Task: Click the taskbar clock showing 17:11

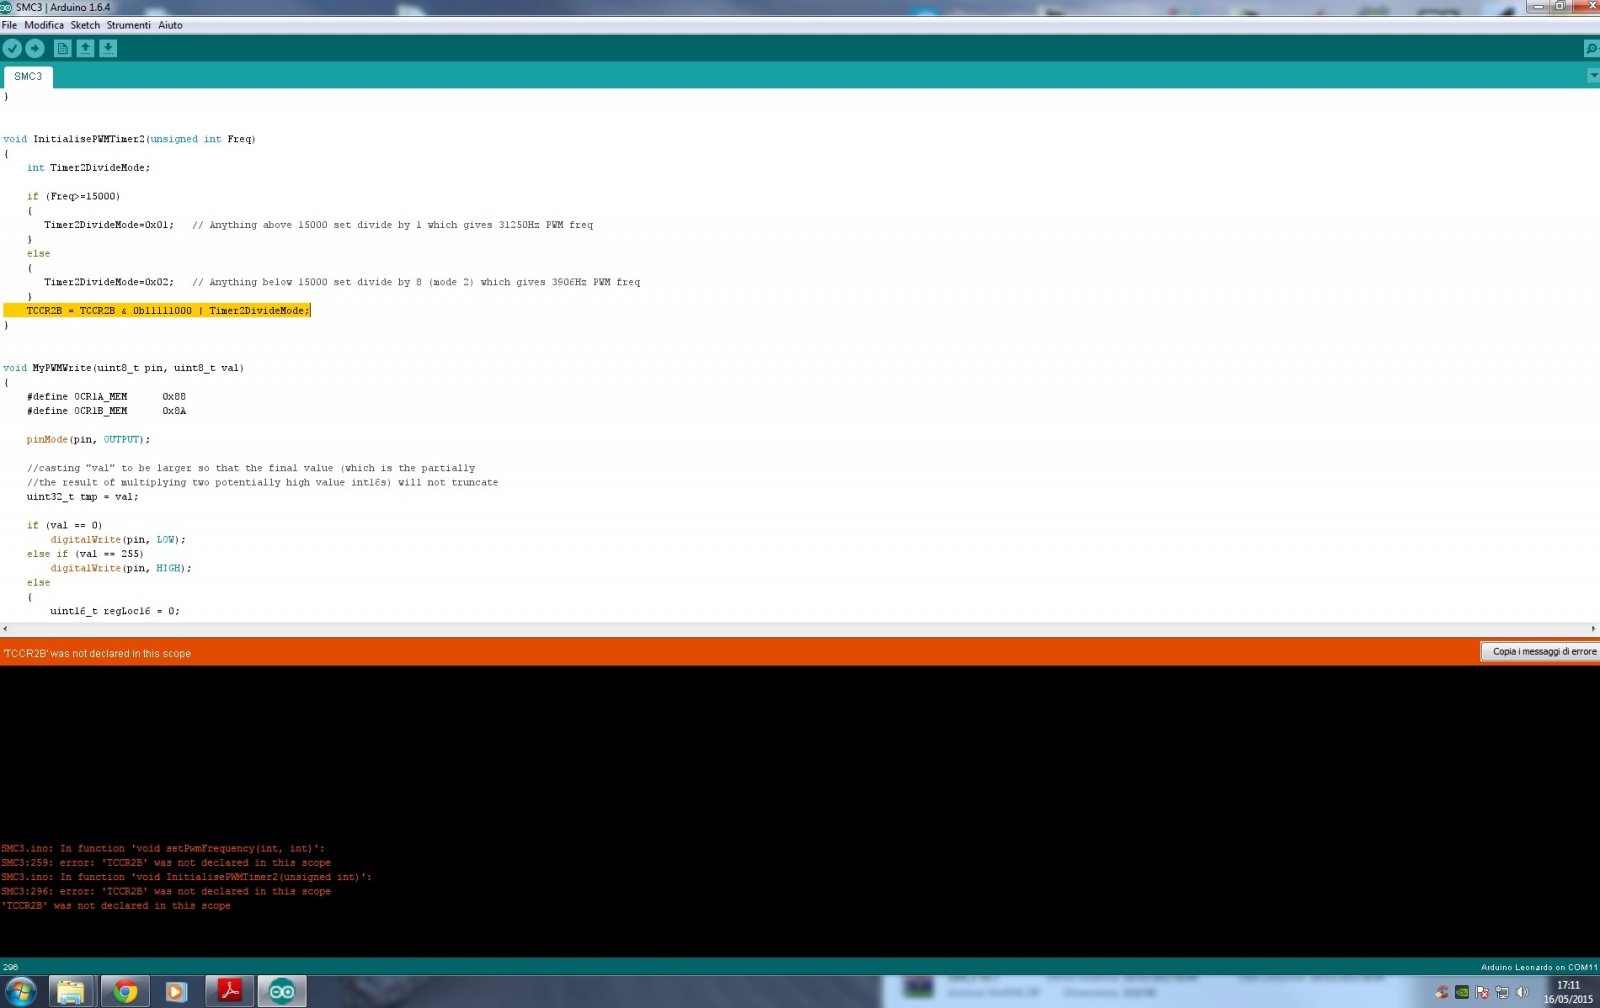Action: tap(1568, 992)
